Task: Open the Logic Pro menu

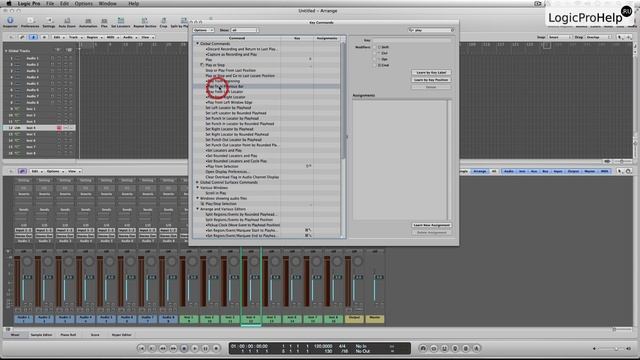Action: click(x=29, y=3)
